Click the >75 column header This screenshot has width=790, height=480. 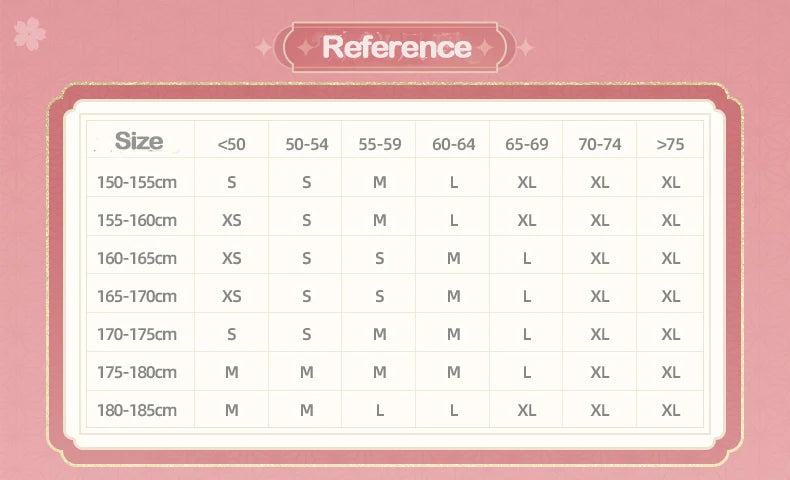pos(670,145)
